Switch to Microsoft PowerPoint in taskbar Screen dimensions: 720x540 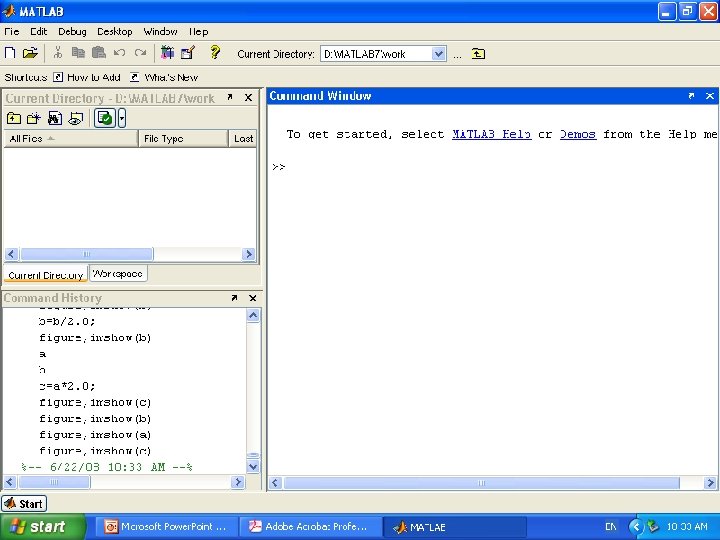coord(166,527)
